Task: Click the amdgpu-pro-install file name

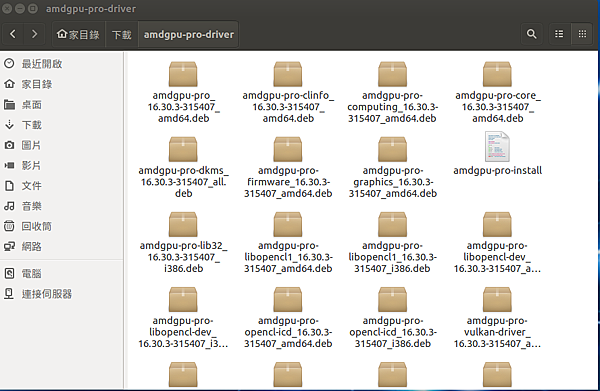Action: [x=497, y=170]
